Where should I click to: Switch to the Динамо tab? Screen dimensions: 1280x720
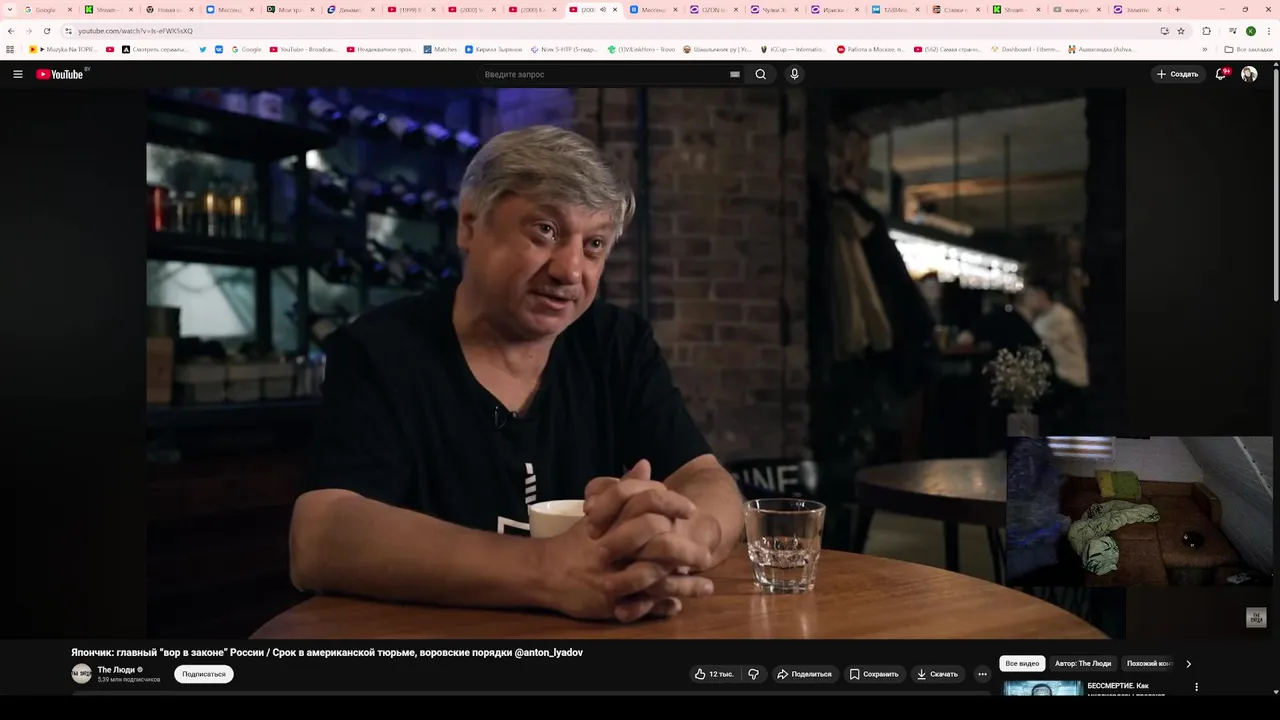(x=352, y=10)
